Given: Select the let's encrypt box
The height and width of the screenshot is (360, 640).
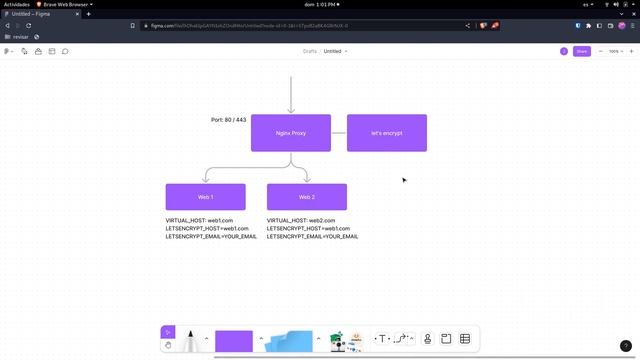Looking at the screenshot, I should pyautogui.click(x=387, y=133).
